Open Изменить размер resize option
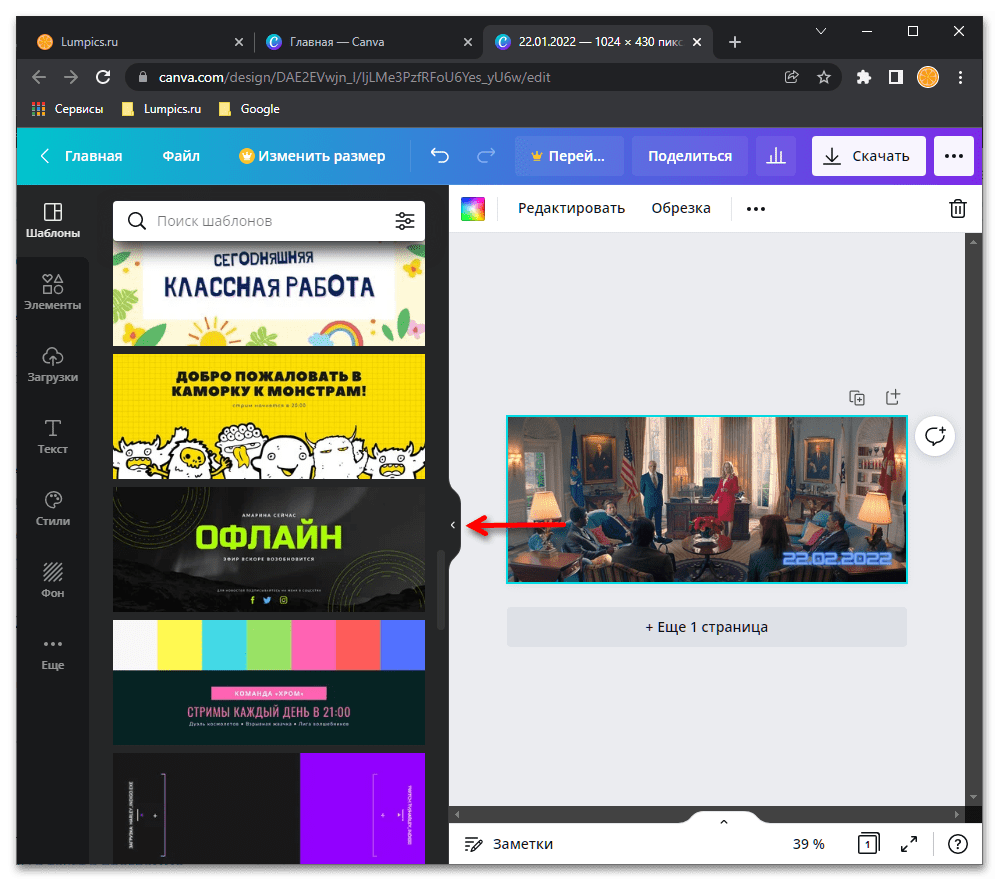Screen dimensions: 999x881 click(312, 156)
